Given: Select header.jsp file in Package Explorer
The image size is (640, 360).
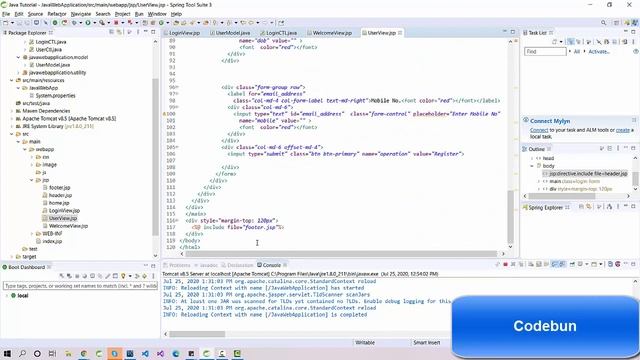Looking at the screenshot, I should pos(60,195).
